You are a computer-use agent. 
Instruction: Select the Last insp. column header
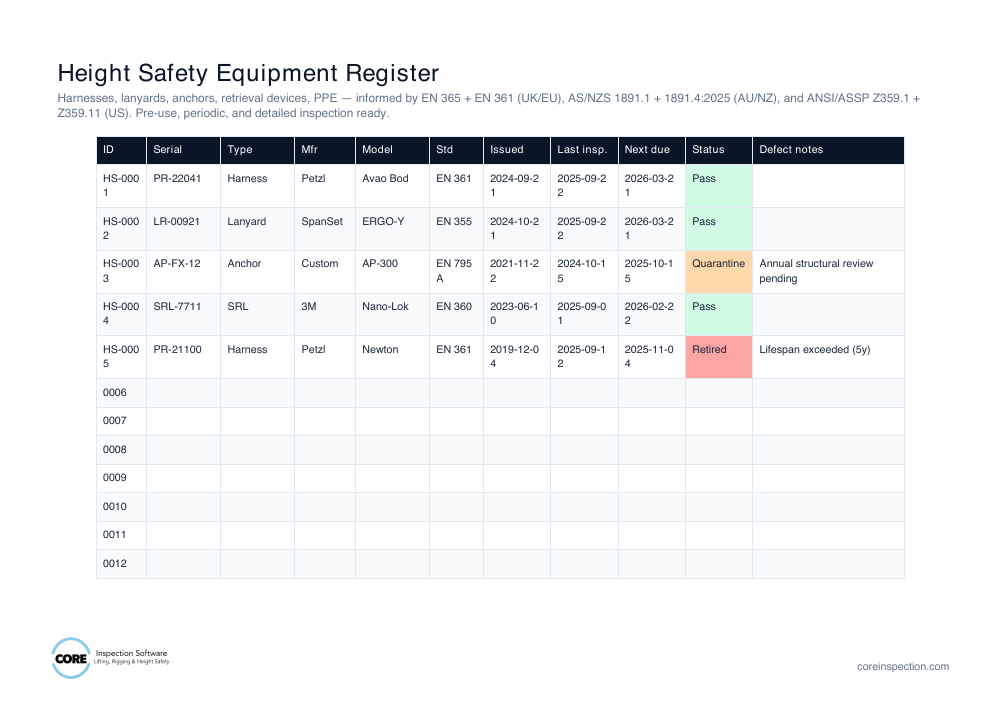pyautogui.click(x=584, y=150)
